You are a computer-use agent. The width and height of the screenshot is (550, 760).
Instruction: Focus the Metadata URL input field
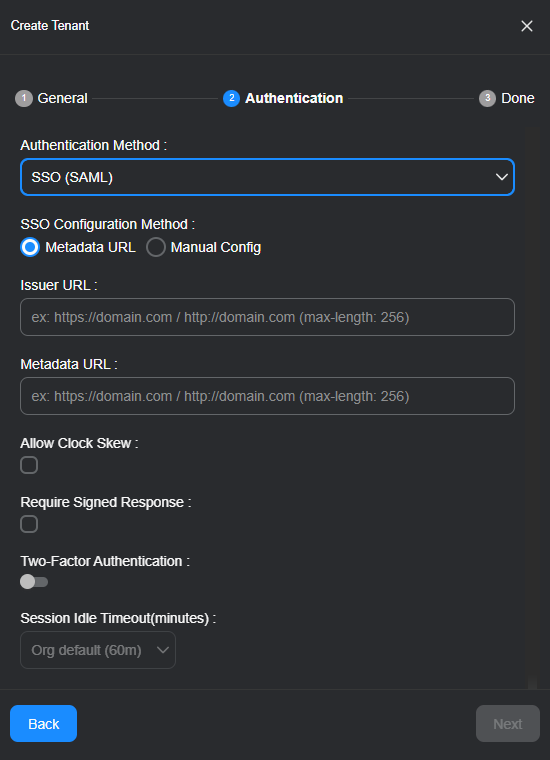pos(267,396)
